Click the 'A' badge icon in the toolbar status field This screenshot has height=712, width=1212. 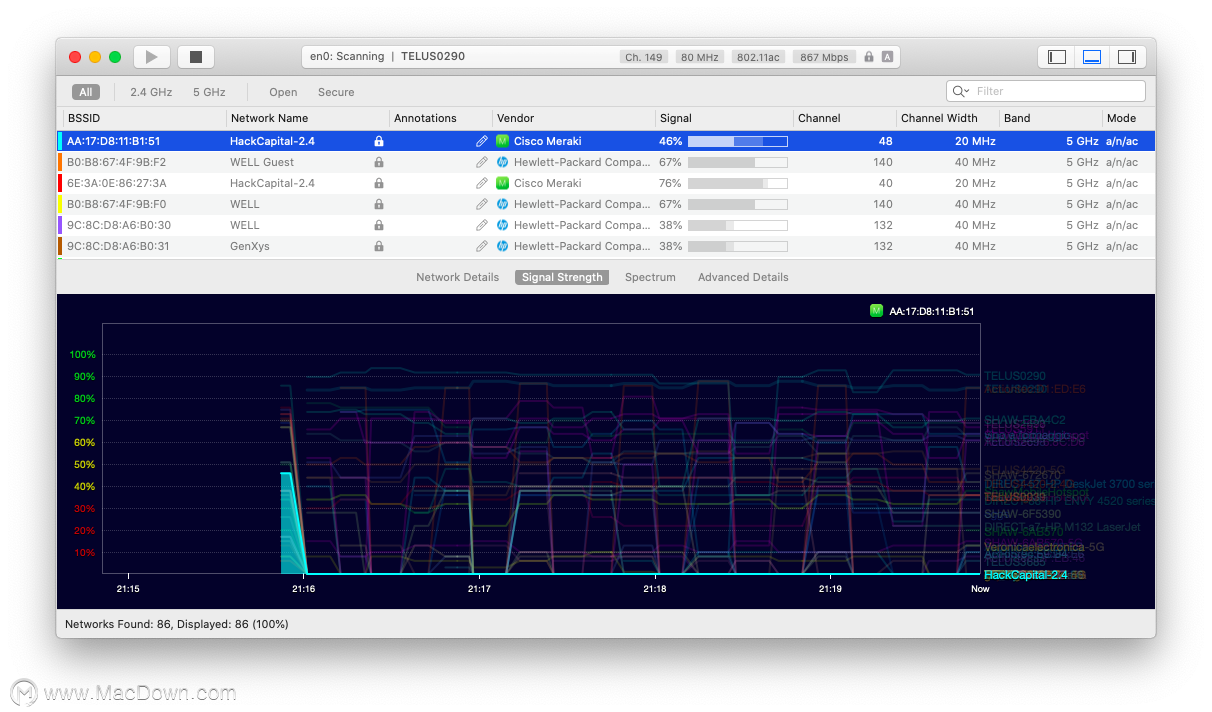pyautogui.click(x=887, y=57)
